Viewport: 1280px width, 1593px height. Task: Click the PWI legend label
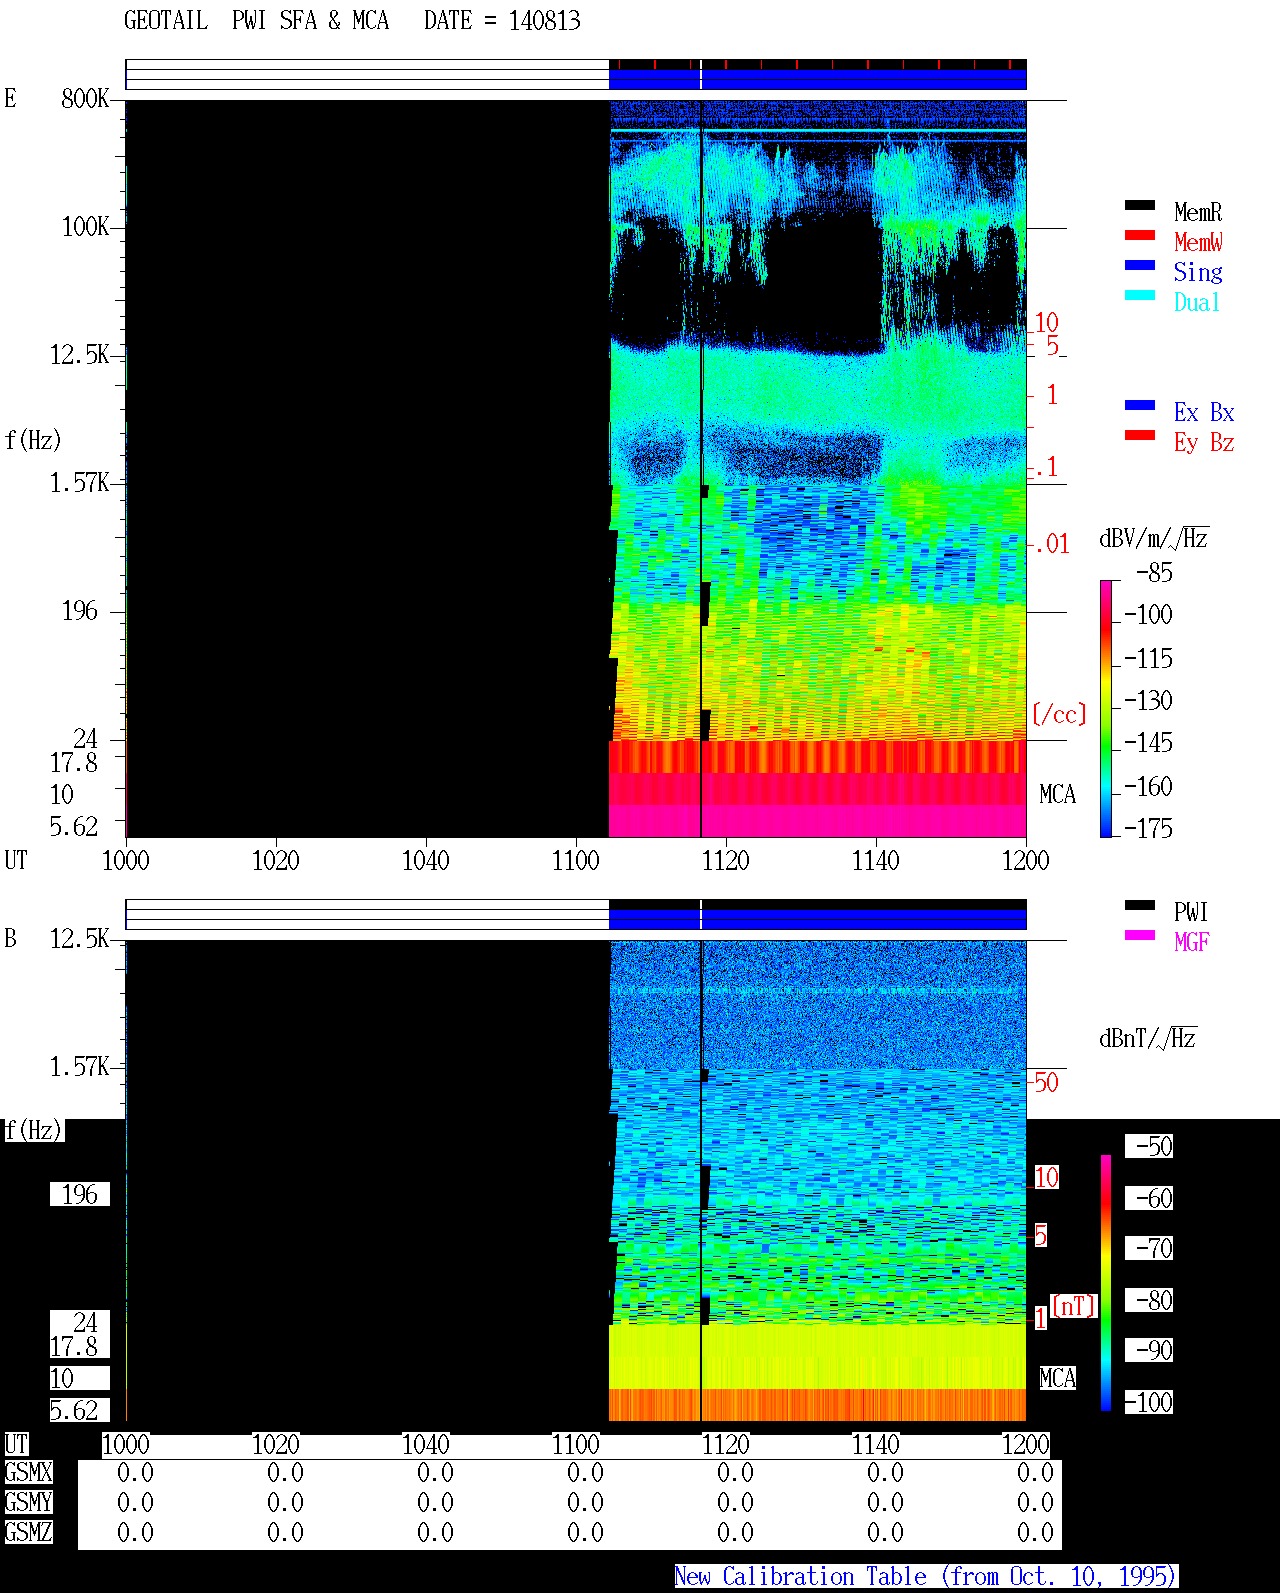tap(1191, 912)
